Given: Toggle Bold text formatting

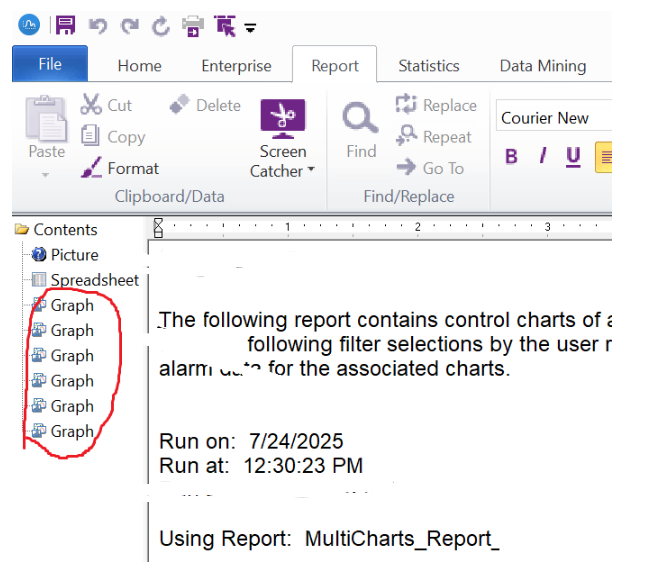Looking at the screenshot, I should tap(512, 156).
